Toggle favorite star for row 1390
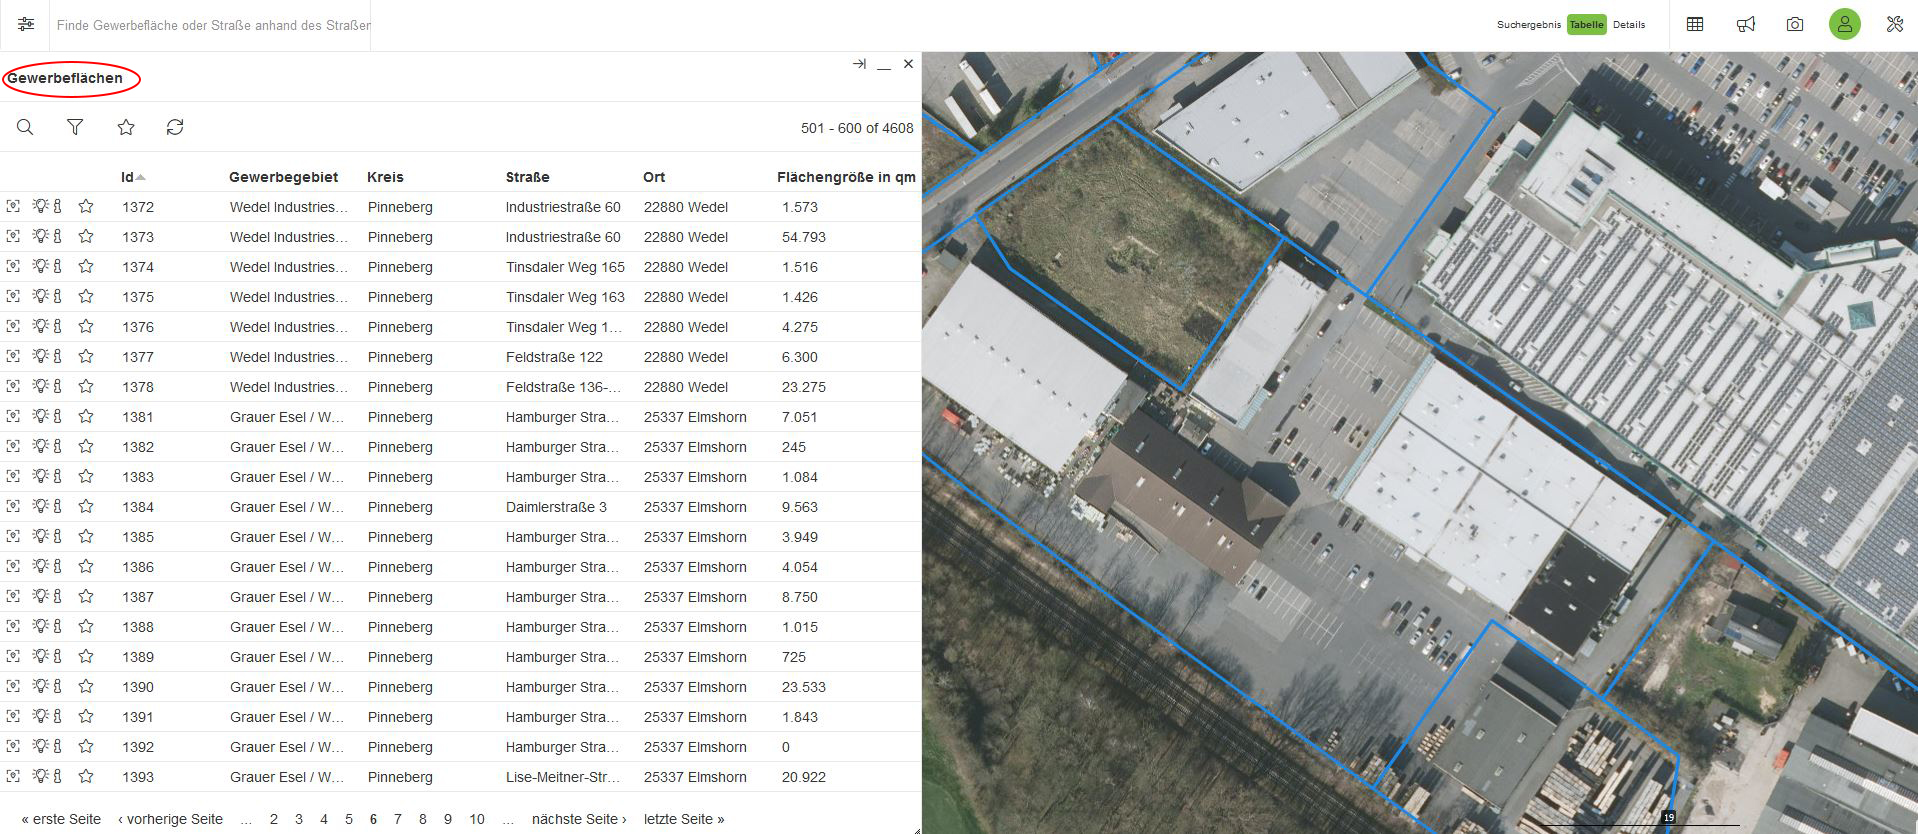Viewport: 1918px width, 834px height. 86,687
